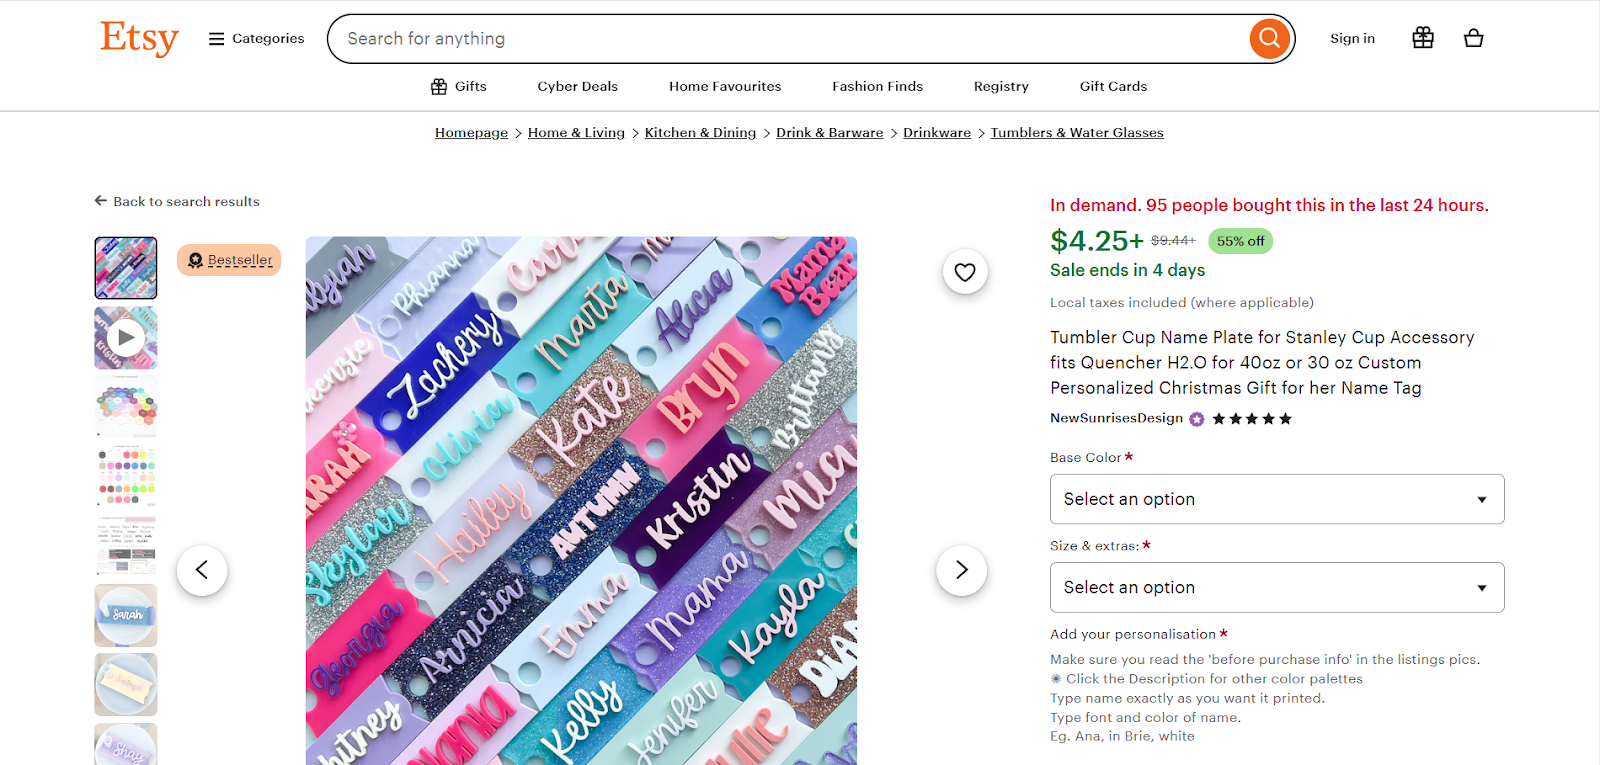Viewport: 1600px width, 765px height.
Task: Click the Etsy logo
Action: click(139, 38)
